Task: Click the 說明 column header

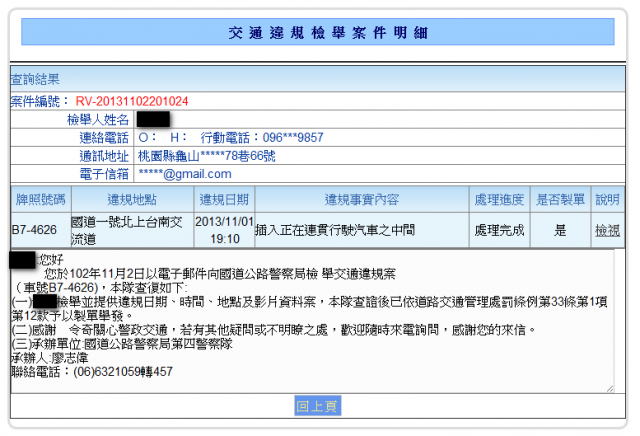Action: coord(607,199)
